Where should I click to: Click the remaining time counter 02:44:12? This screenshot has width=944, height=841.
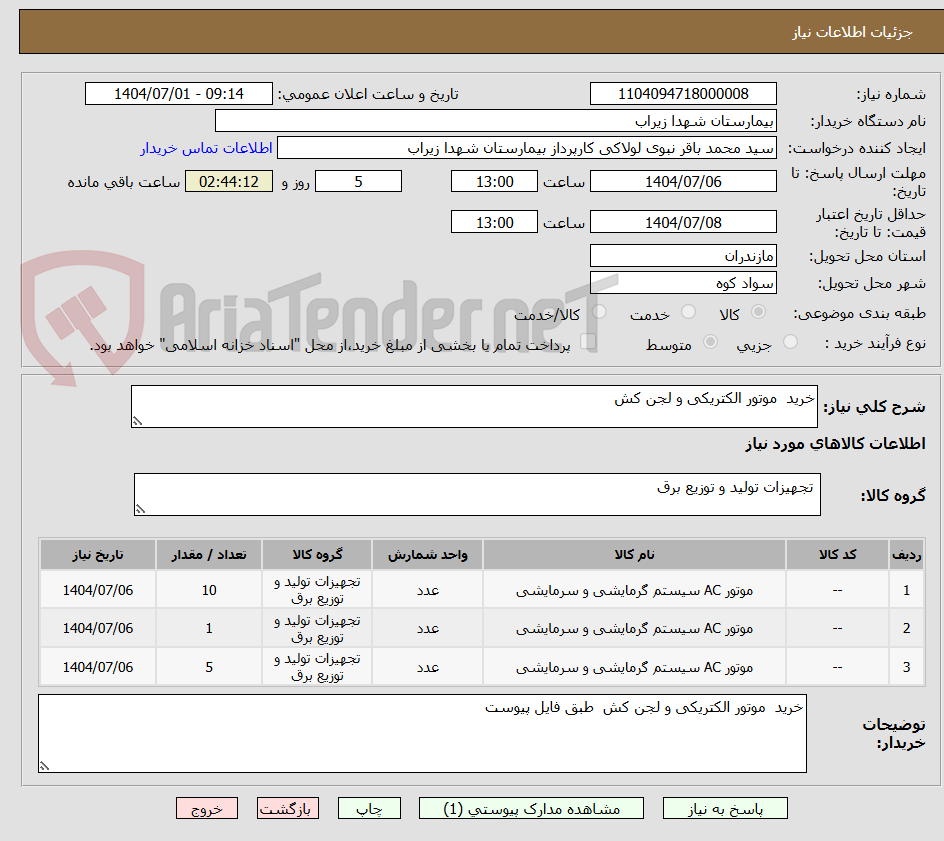(x=228, y=181)
